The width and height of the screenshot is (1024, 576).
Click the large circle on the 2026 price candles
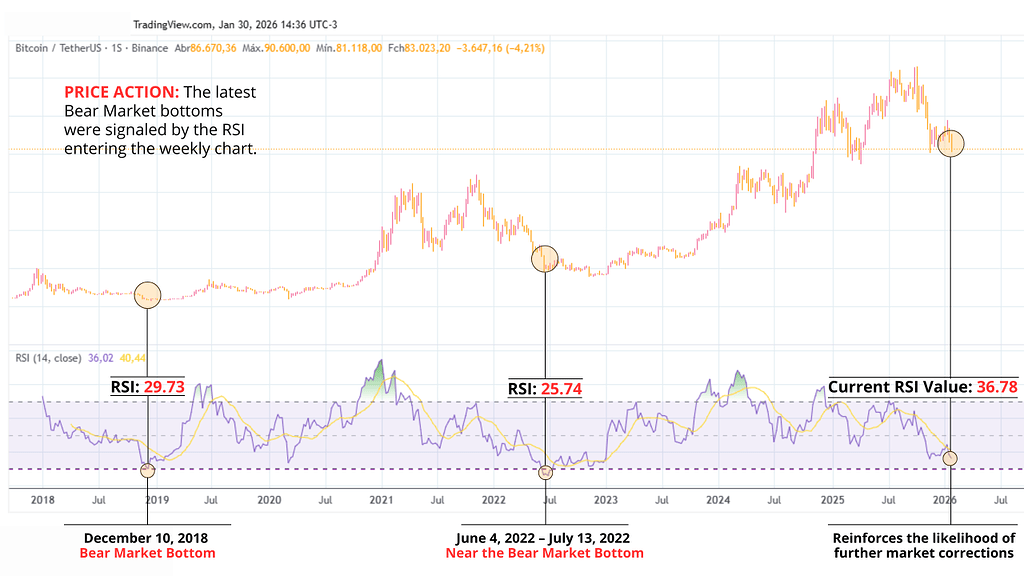[x=950, y=143]
